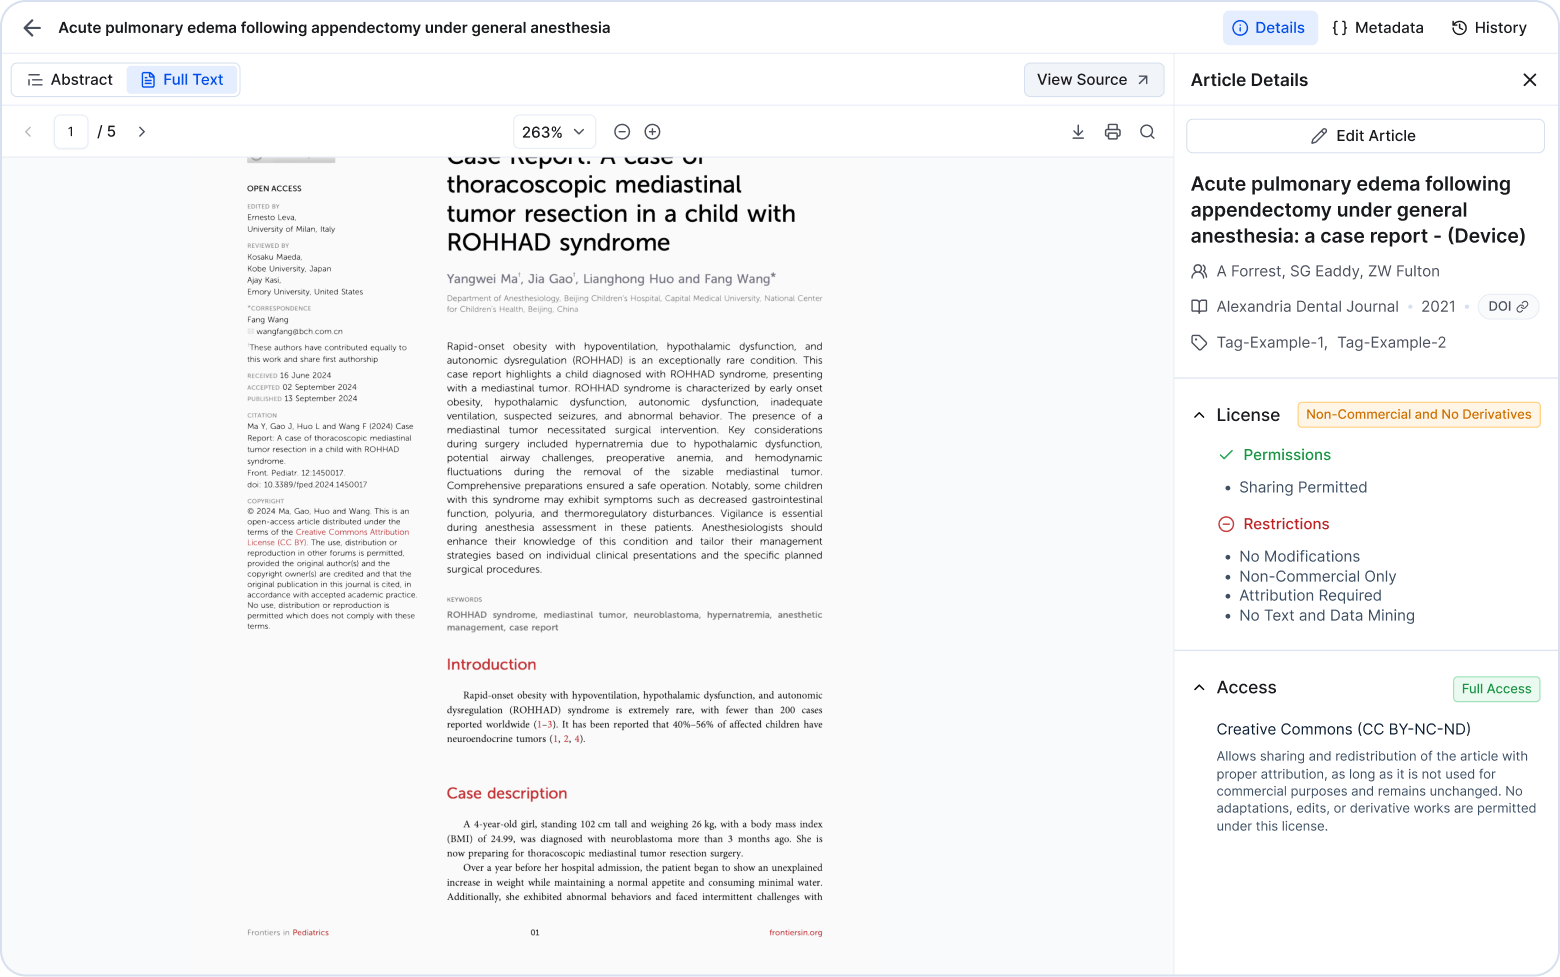Click the journal book icon
This screenshot has height=977, width=1560.
1199,307
